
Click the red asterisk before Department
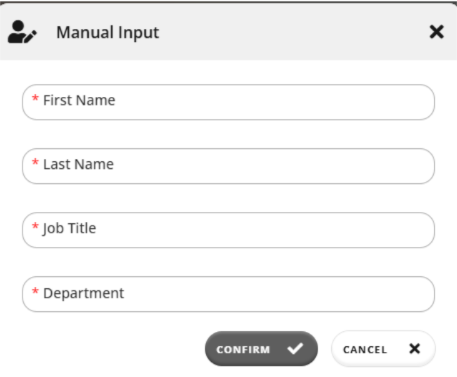tap(35, 291)
